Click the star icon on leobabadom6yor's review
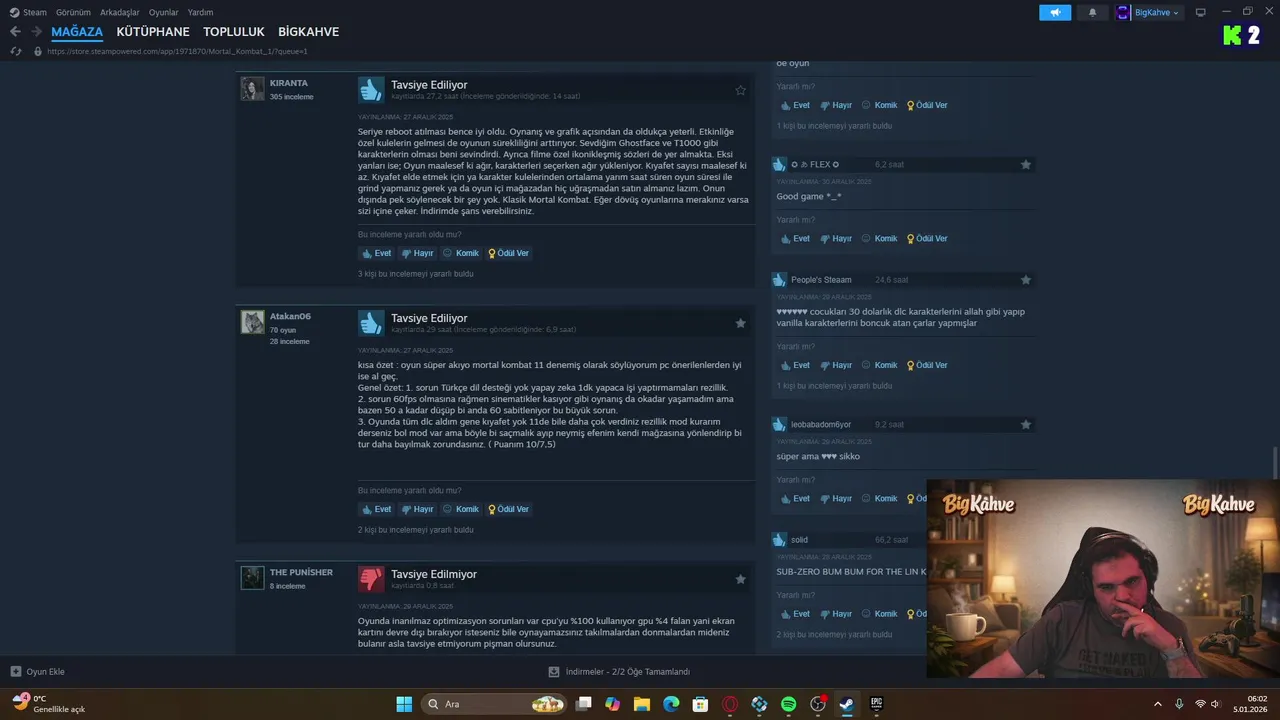Image resolution: width=1280 pixels, height=720 pixels. (x=1026, y=424)
